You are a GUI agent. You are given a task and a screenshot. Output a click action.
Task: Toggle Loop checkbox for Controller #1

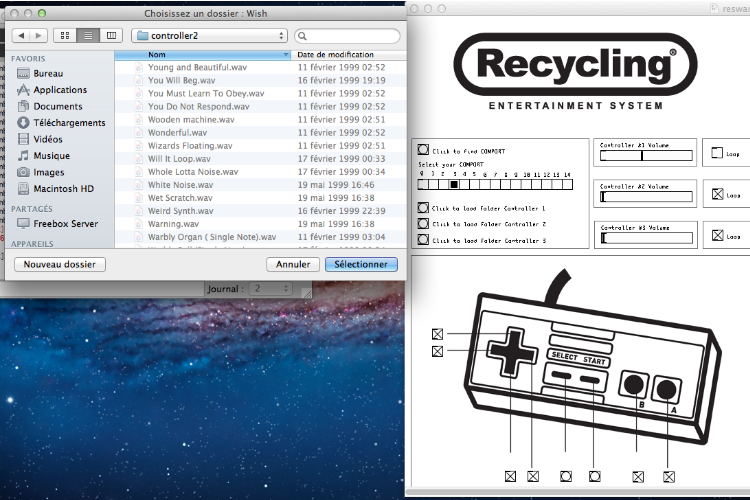[717, 153]
